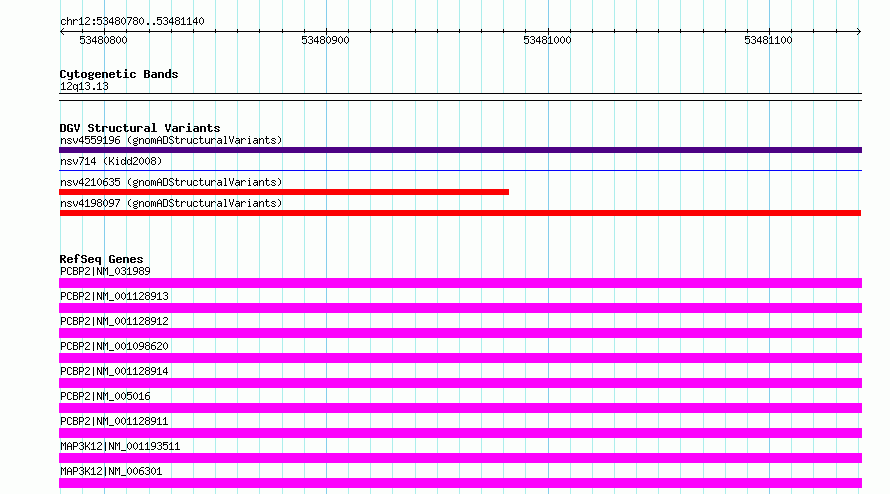Open the nsv4559196 variant label
The height and width of the screenshot is (494, 890).
(171, 140)
